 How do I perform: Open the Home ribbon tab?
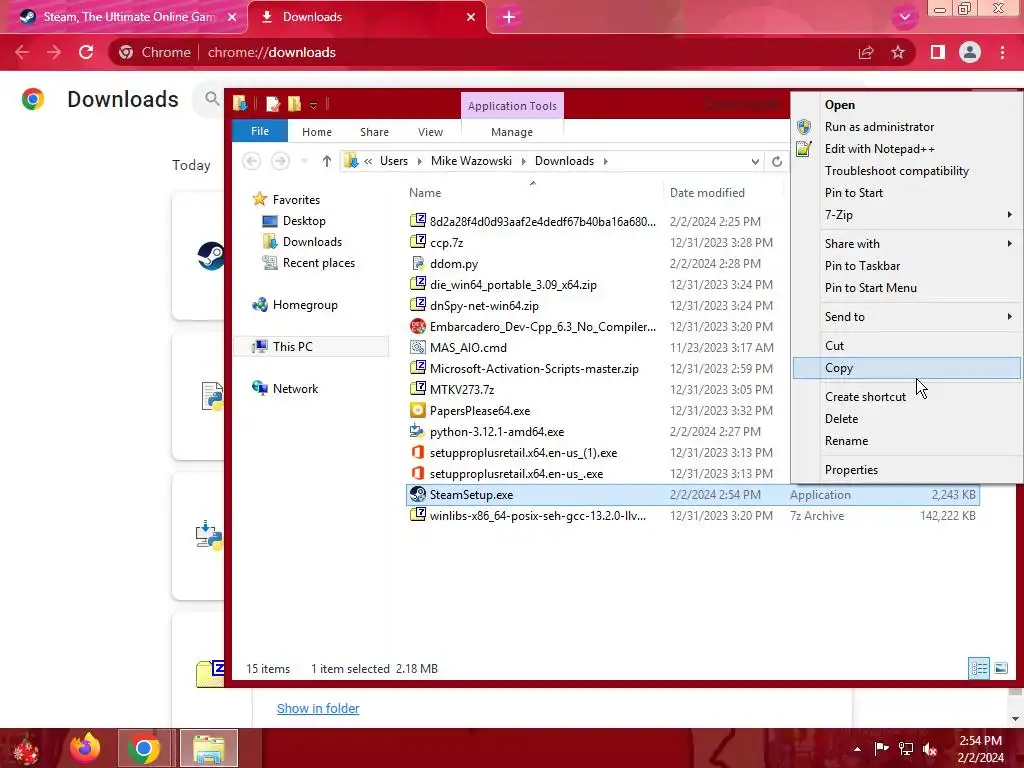[x=317, y=132]
